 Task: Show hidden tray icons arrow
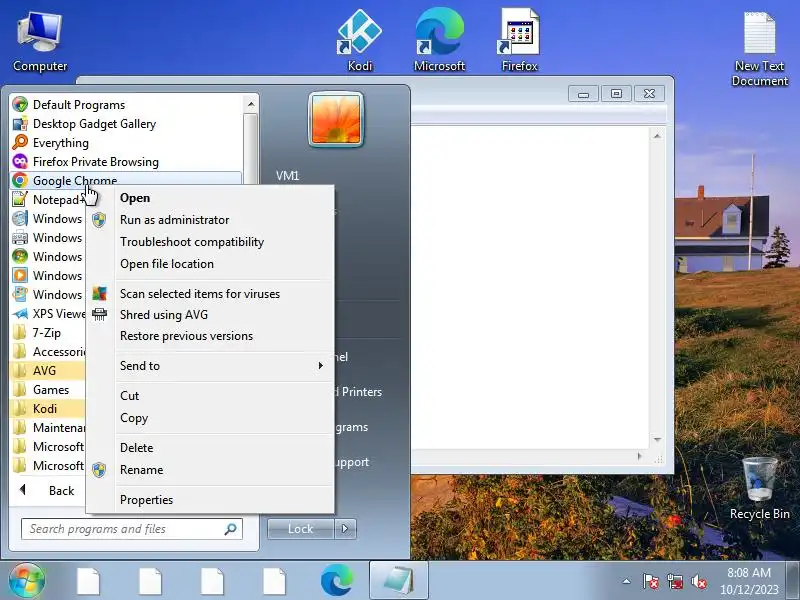pyautogui.click(x=627, y=581)
